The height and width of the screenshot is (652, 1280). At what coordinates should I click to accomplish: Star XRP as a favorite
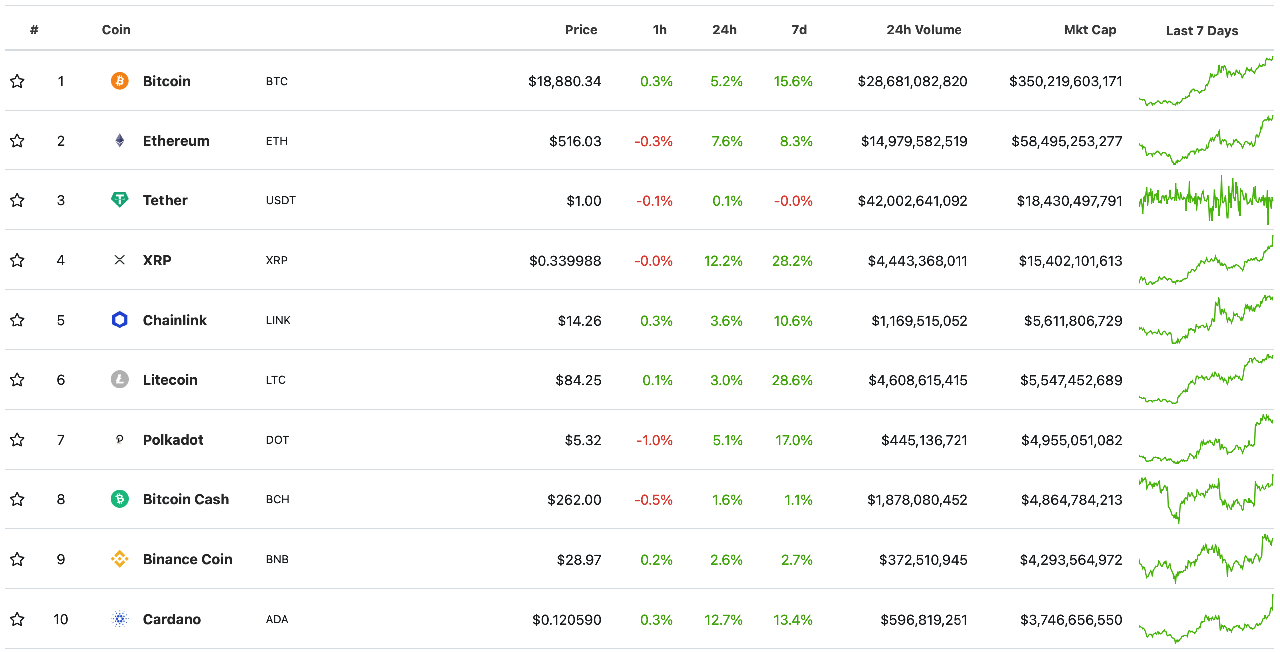pos(17,260)
